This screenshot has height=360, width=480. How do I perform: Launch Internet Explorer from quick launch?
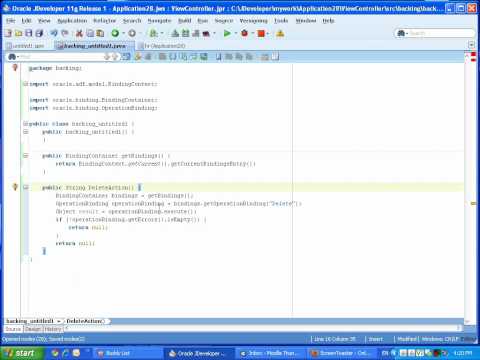click(x=65, y=353)
